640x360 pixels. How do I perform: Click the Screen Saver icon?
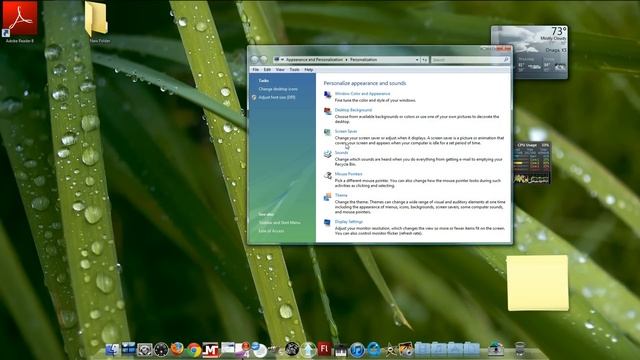(x=327, y=133)
